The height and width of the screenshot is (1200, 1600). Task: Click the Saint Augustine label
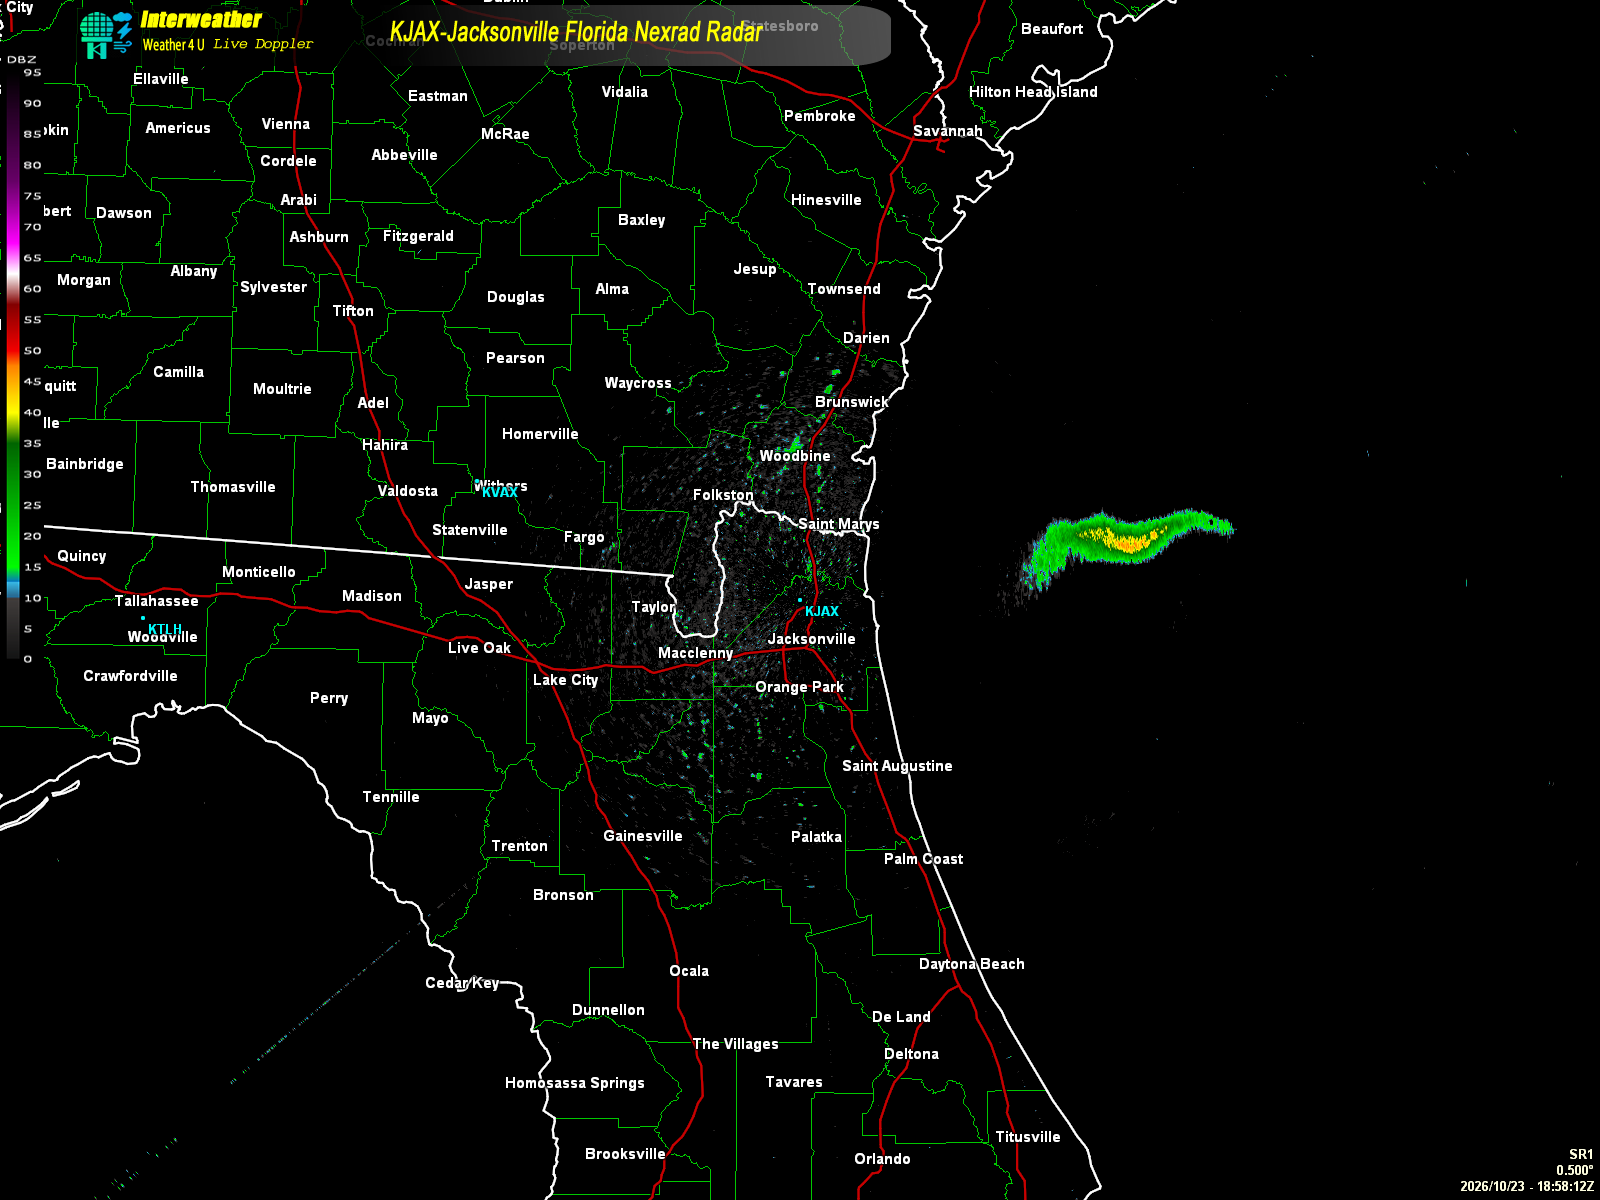click(x=897, y=766)
